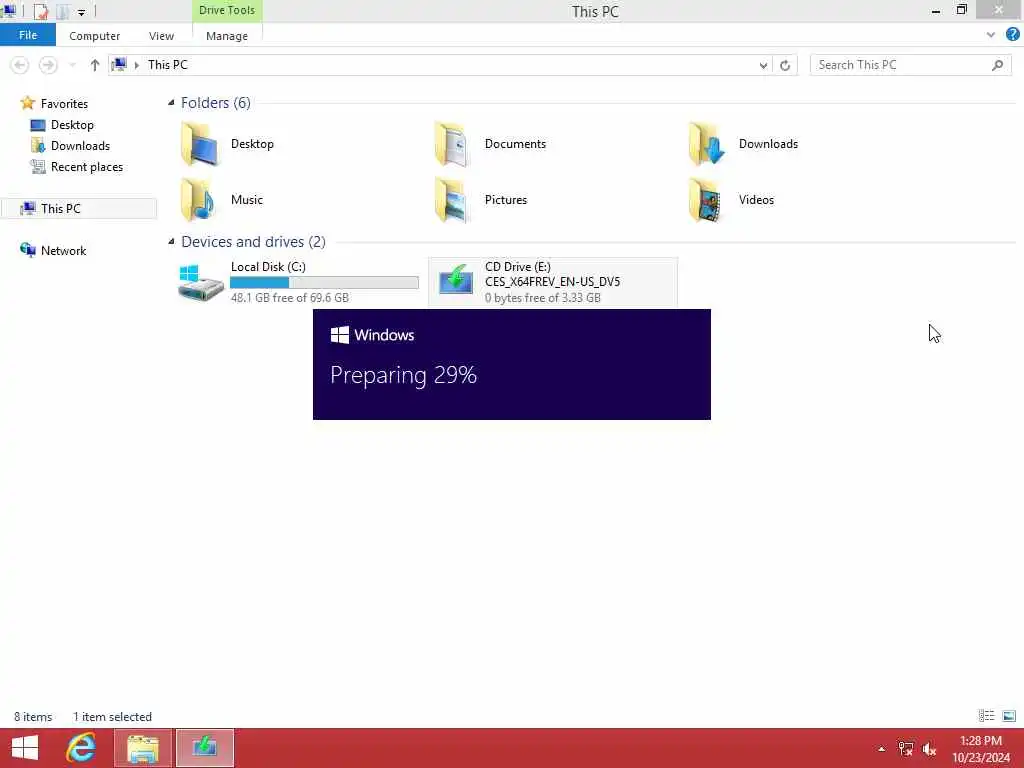The image size is (1024, 768).
Task: Open Windows setup taskbar button
Action: pyautogui.click(x=204, y=748)
